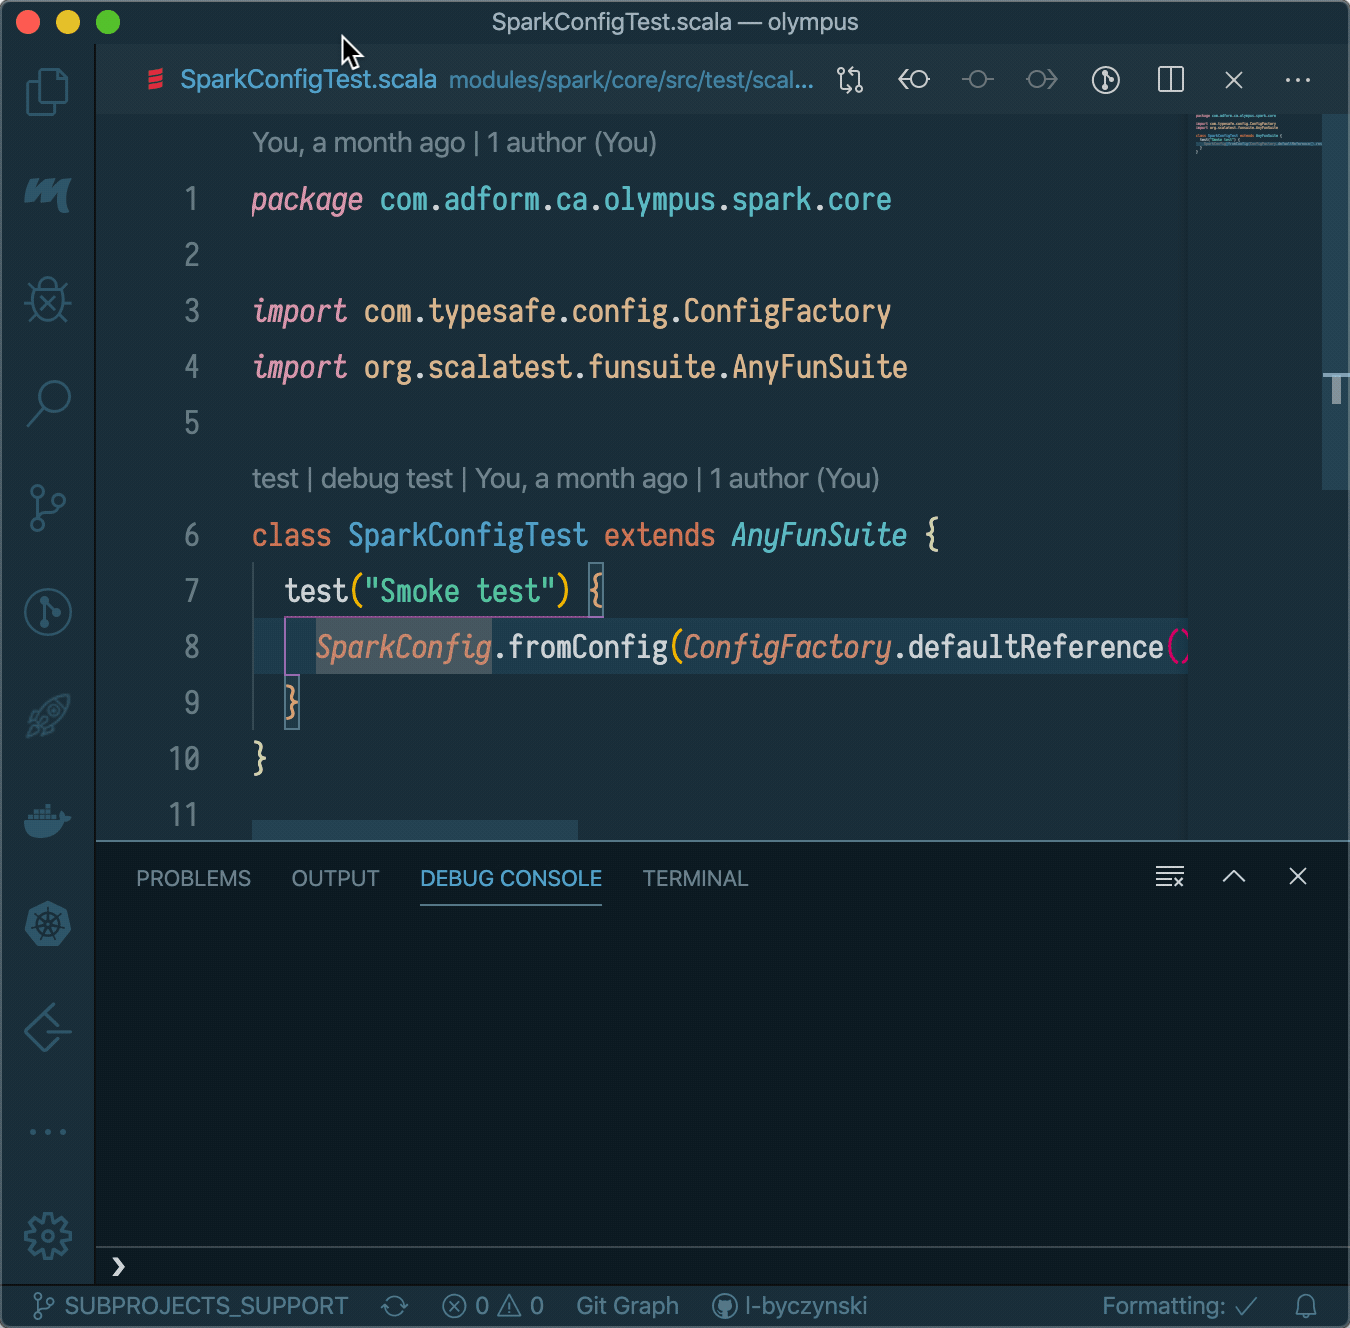Click the l-byczynski GitHub account item
1350x1328 pixels.
point(790,1306)
